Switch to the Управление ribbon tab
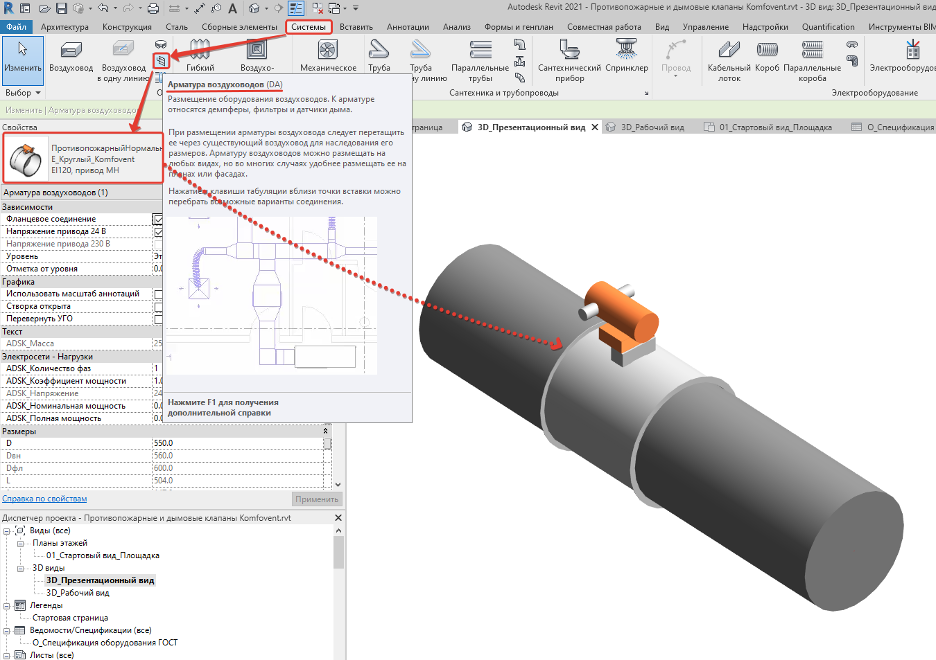Viewport: 936px width, 660px height. tap(706, 27)
